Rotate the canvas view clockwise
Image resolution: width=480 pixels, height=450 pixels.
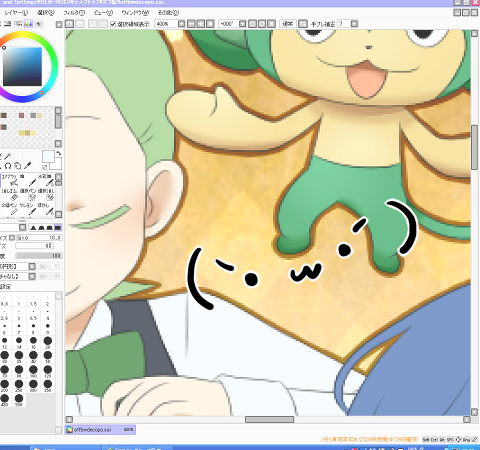coord(262,24)
